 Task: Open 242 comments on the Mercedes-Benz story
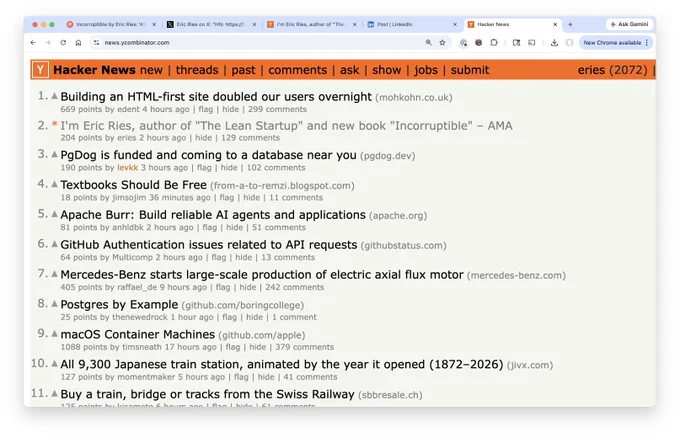294,288
